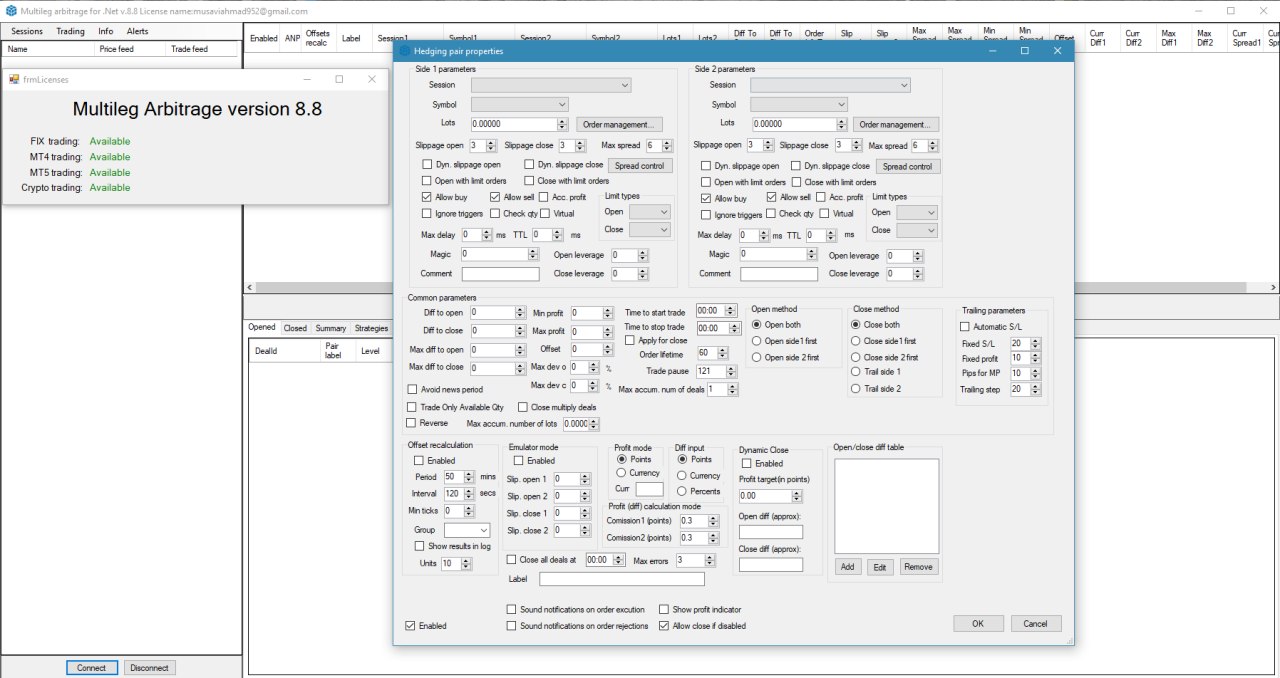Select Open side 1 first
This screenshot has height=678, width=1280.
[x=757, y=341]
